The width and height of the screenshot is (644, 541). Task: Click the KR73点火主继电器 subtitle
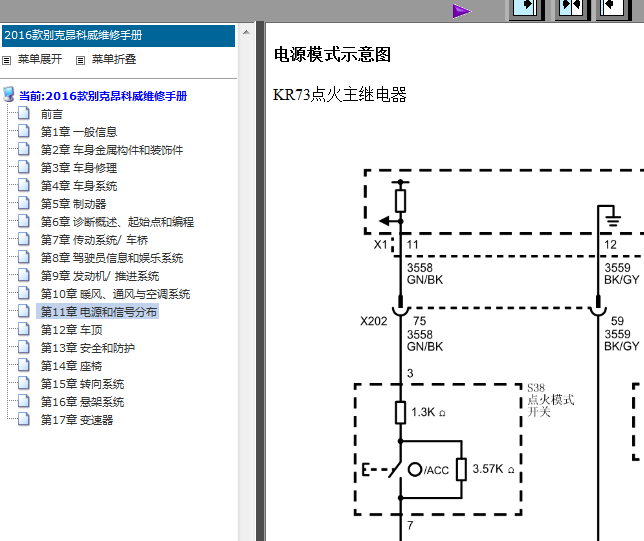(x=340, y=95)
